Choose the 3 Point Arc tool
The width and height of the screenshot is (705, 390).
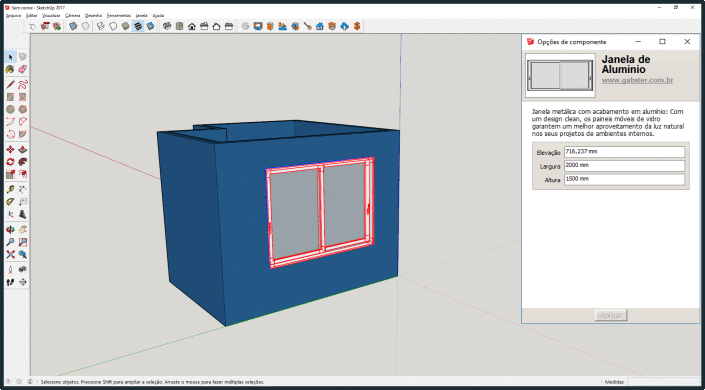click(10, 134)
